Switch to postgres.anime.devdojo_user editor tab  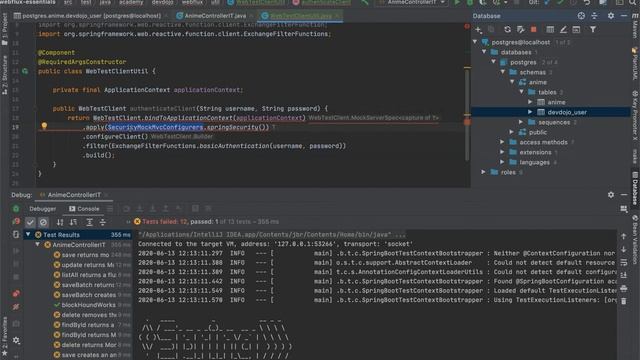[91, 16]
